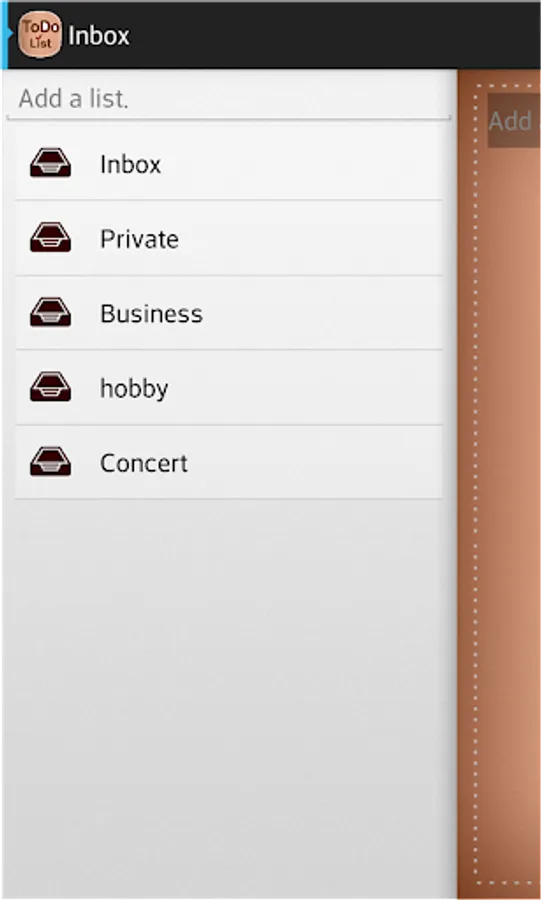Screen dimensions: 541x900
Task: Click the underline beneath Add a list
Action: (229, 118)
